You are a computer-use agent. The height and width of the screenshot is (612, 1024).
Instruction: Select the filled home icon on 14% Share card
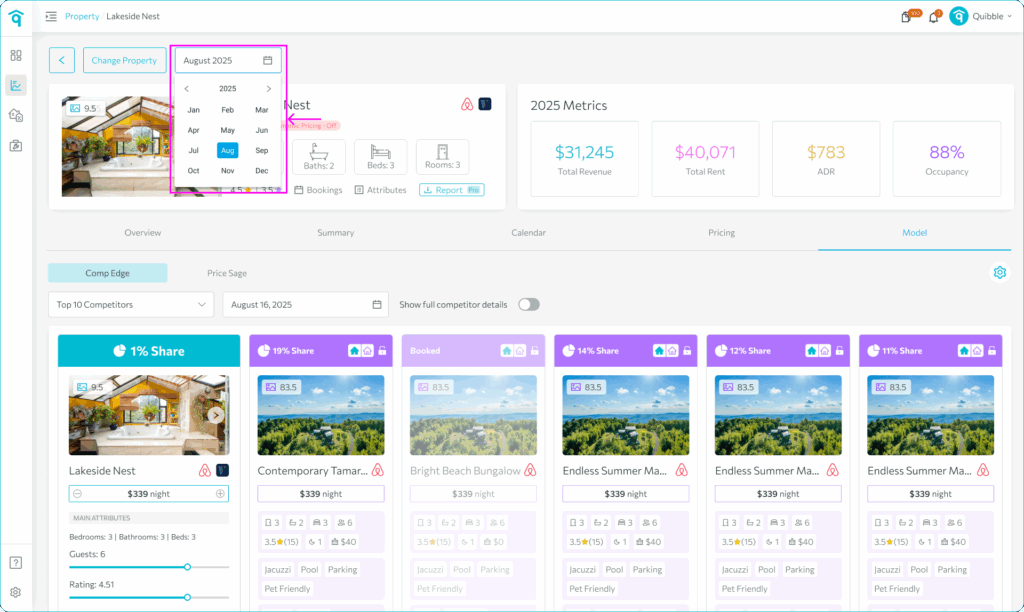[x=659, y=351]
